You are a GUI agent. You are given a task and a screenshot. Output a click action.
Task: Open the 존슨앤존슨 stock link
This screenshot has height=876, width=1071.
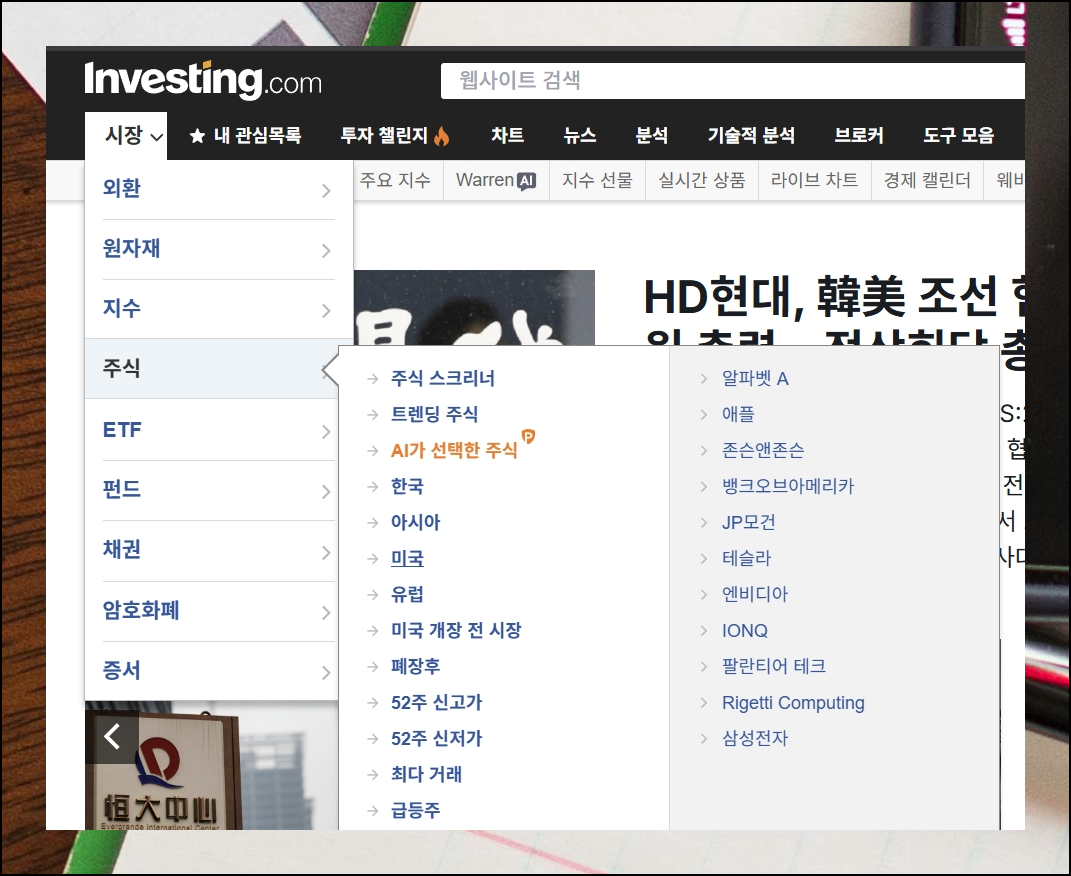click(763, 451)
